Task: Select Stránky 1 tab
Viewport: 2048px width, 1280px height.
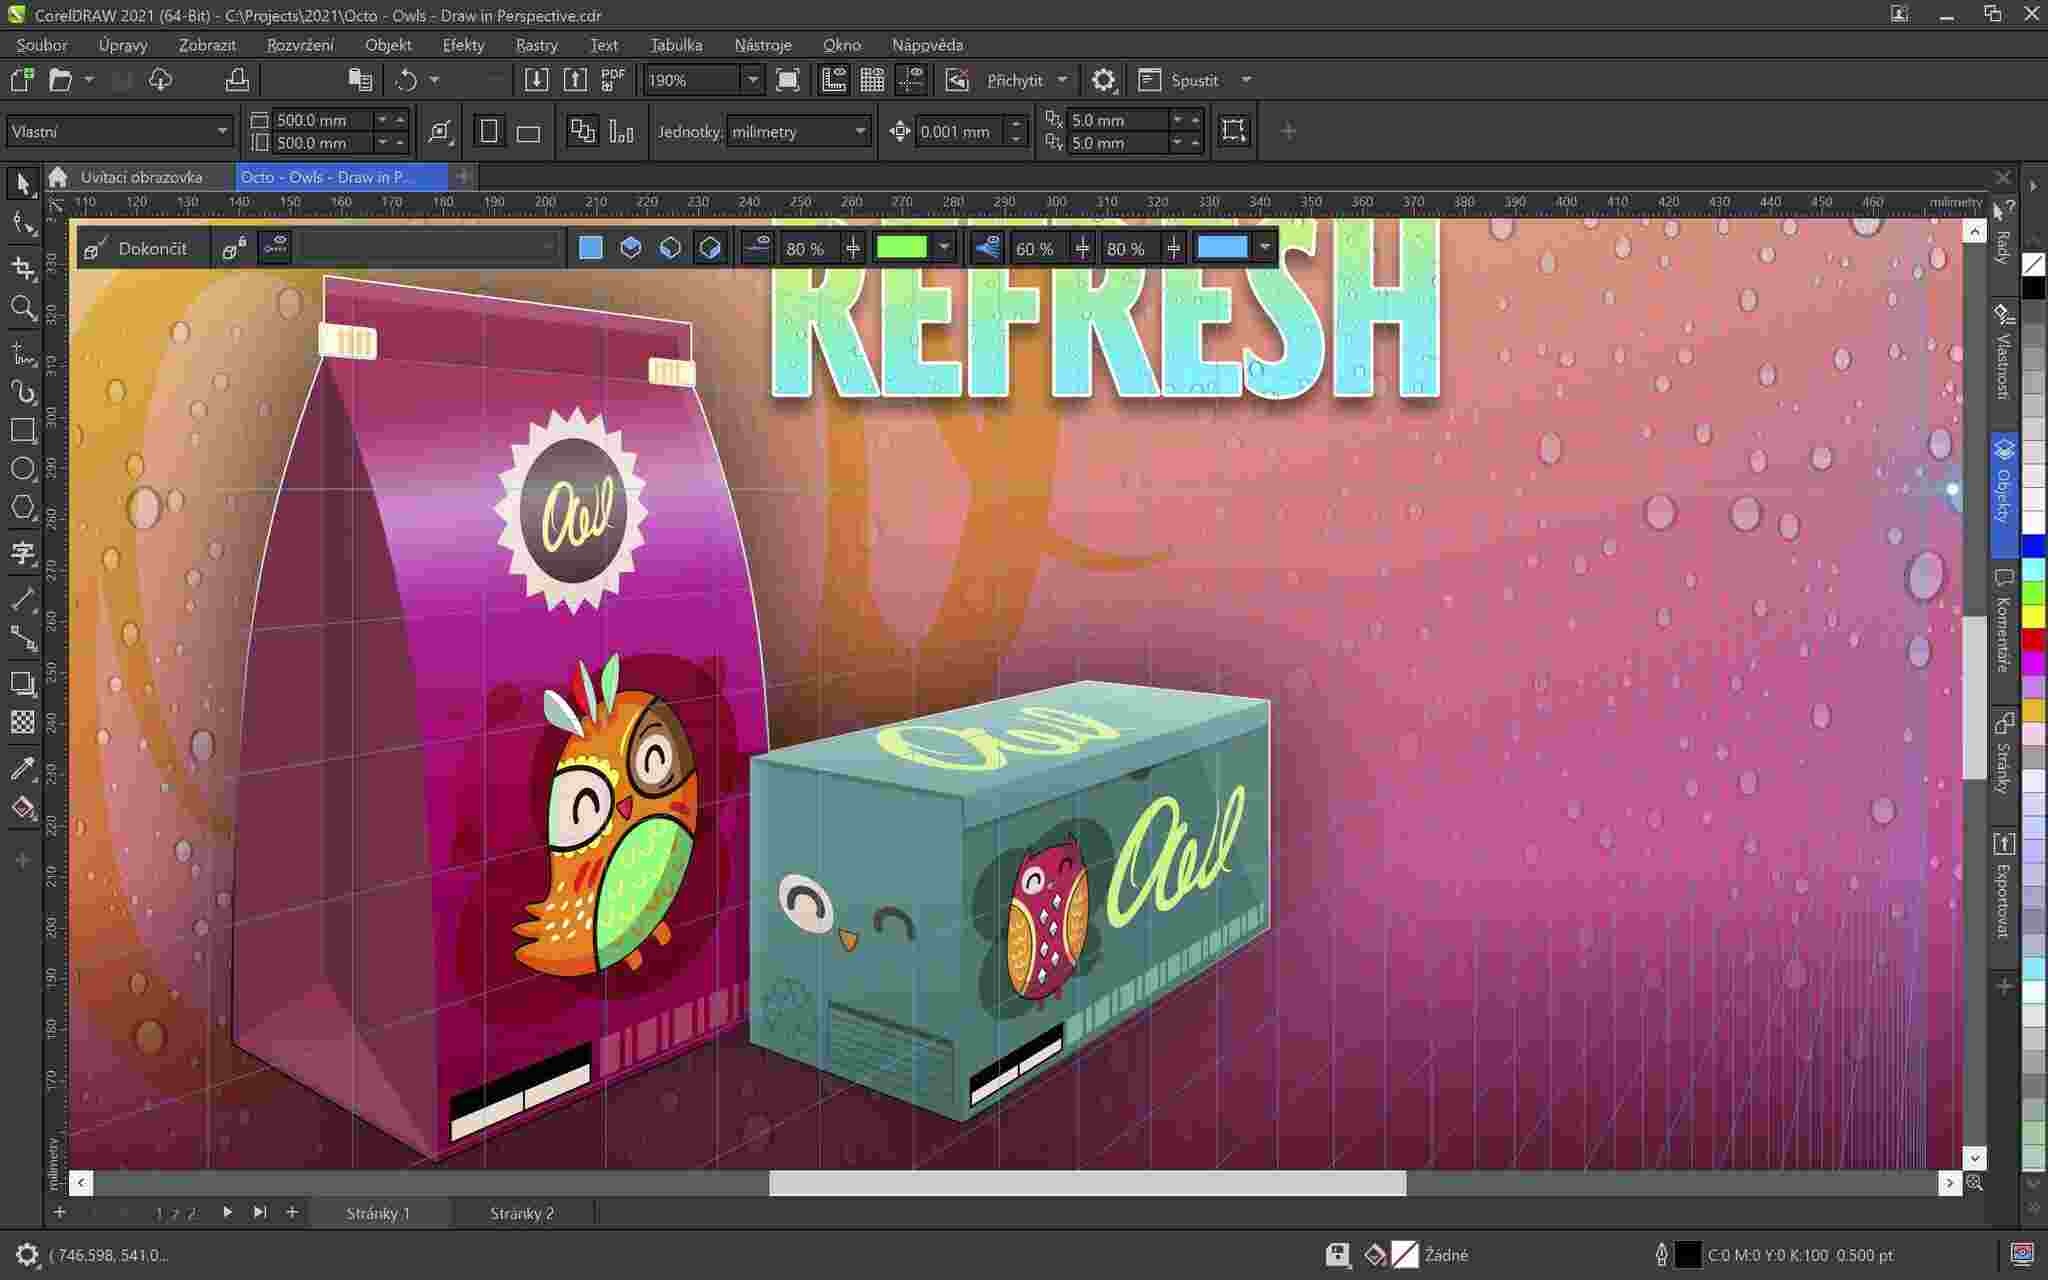Action: (x=377, y=1212)
